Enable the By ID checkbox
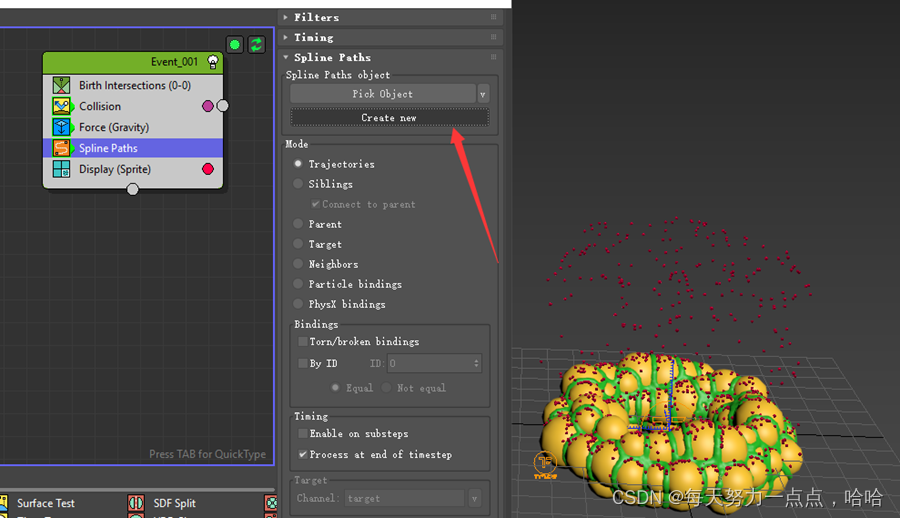The width and height of the screenshot is (900, 518). (x=302, y=363)
